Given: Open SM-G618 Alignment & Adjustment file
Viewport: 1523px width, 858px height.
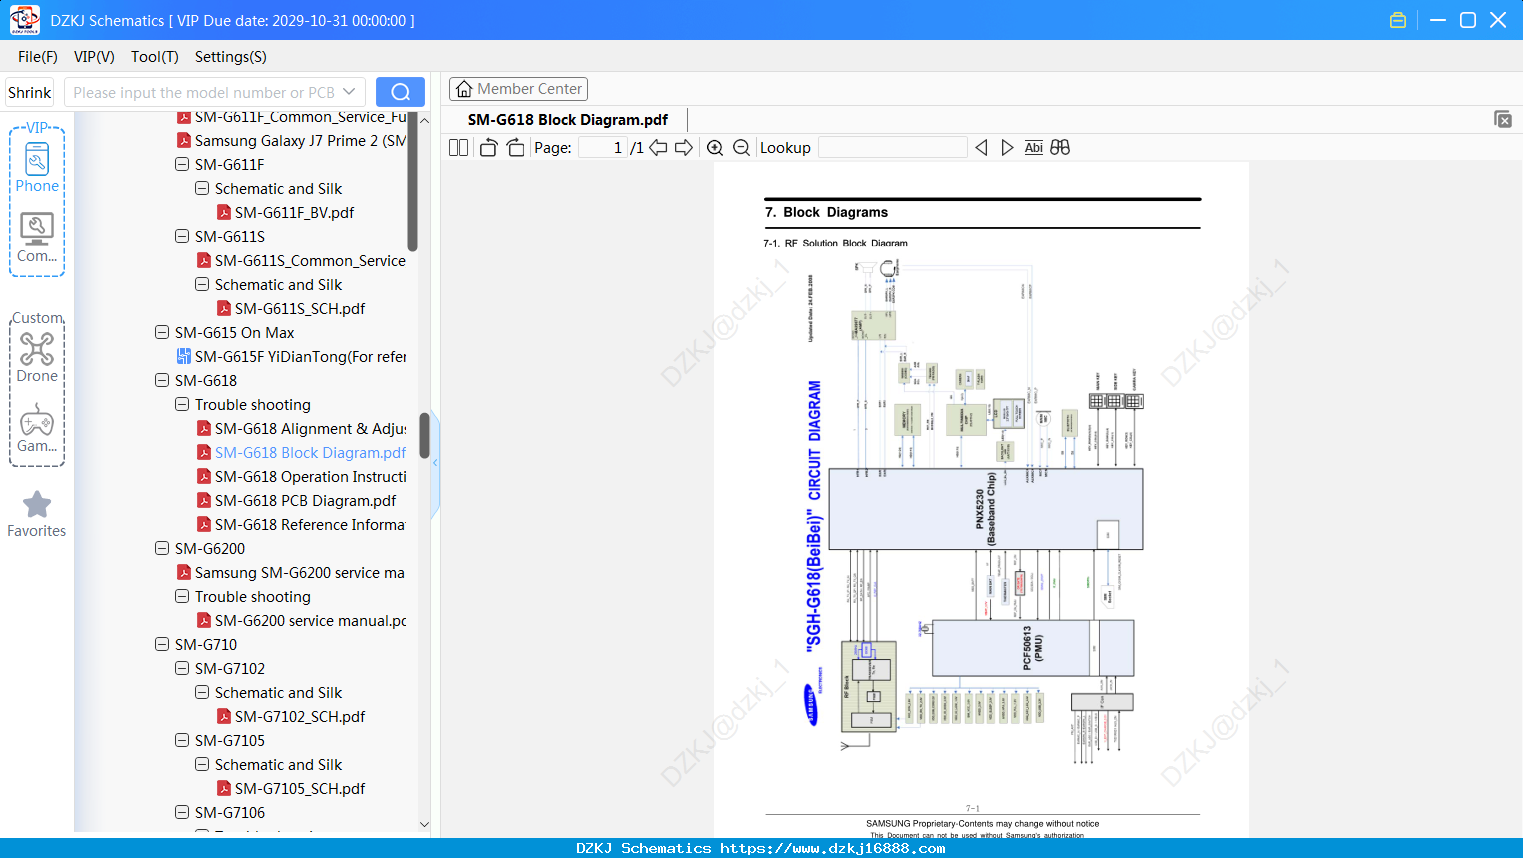Looking at the screenshot, I should (302, 428).
